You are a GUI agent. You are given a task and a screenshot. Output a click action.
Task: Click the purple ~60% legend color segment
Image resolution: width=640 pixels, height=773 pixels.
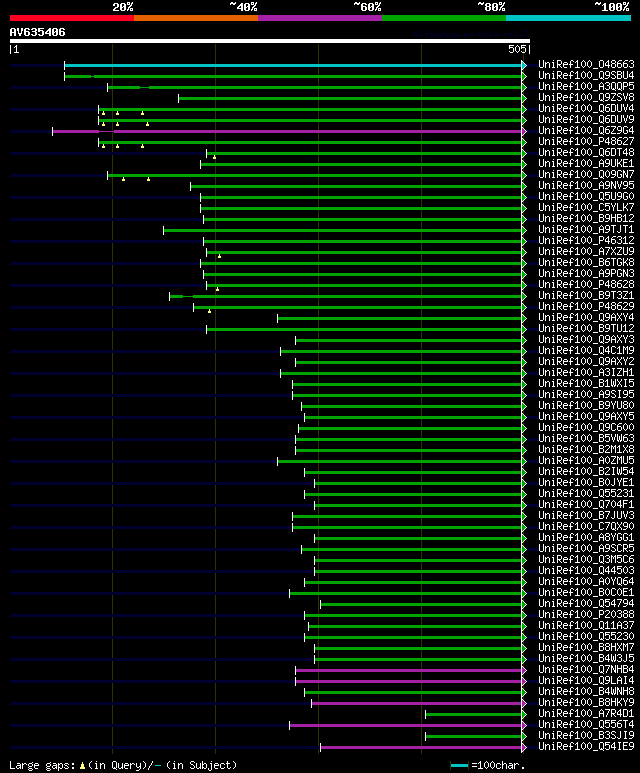(x=320, y=18)
